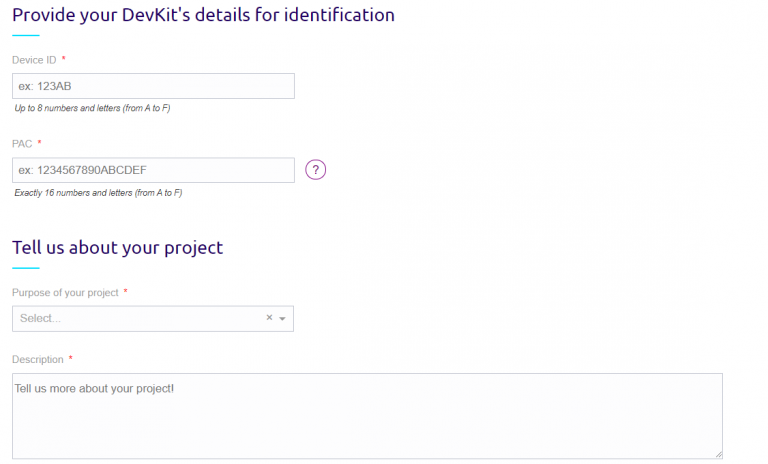The width and height of the screenshot is (768, 464).
Task: Click the required asterisk beside Description
Action: [x=71, y=359]
